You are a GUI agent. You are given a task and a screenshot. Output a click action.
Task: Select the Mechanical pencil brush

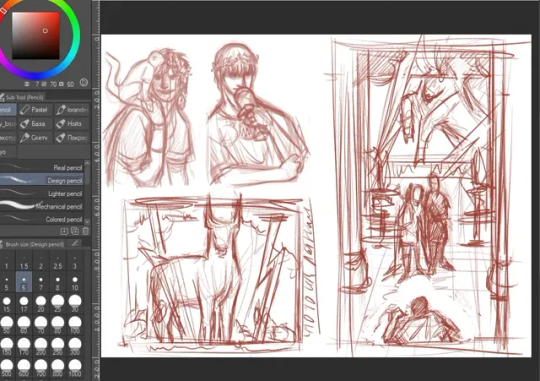tap(42, 206)
